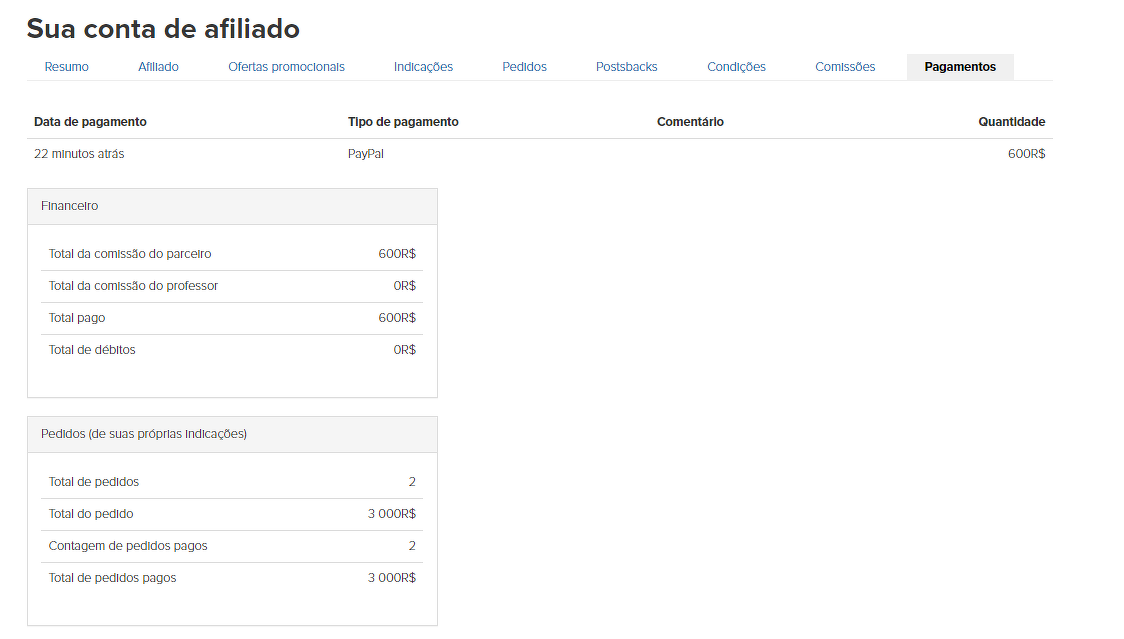This screenshot has width=1124, height=639.
Task: Select the Total da comissão do parceiro row
Action: click(x=231, y=254)
